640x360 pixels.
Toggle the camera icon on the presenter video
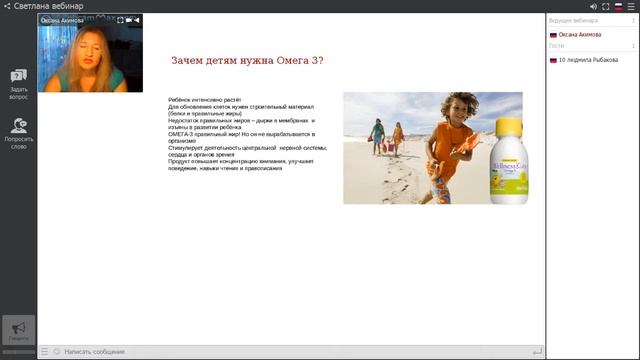click(x=129, y=20)
